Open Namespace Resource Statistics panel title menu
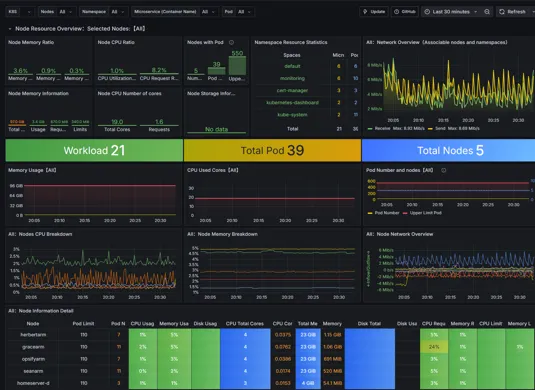This screenshot has height=390, width=535. click(x=291, y=42)
